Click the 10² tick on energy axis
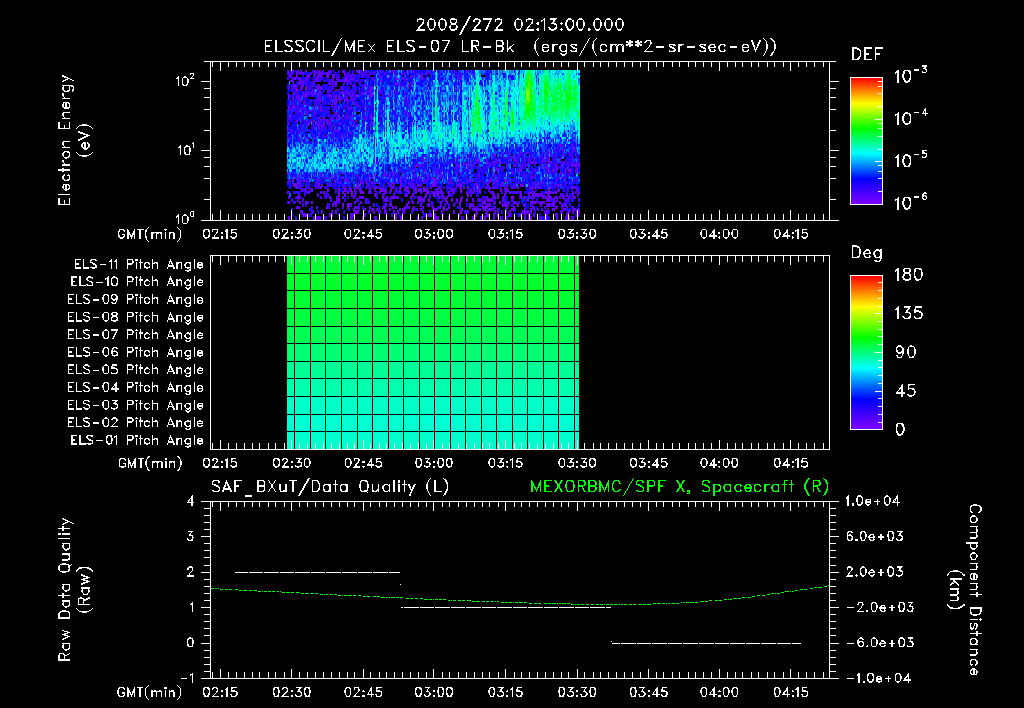Screen dimensions: 1024x708 pos(185,82)
